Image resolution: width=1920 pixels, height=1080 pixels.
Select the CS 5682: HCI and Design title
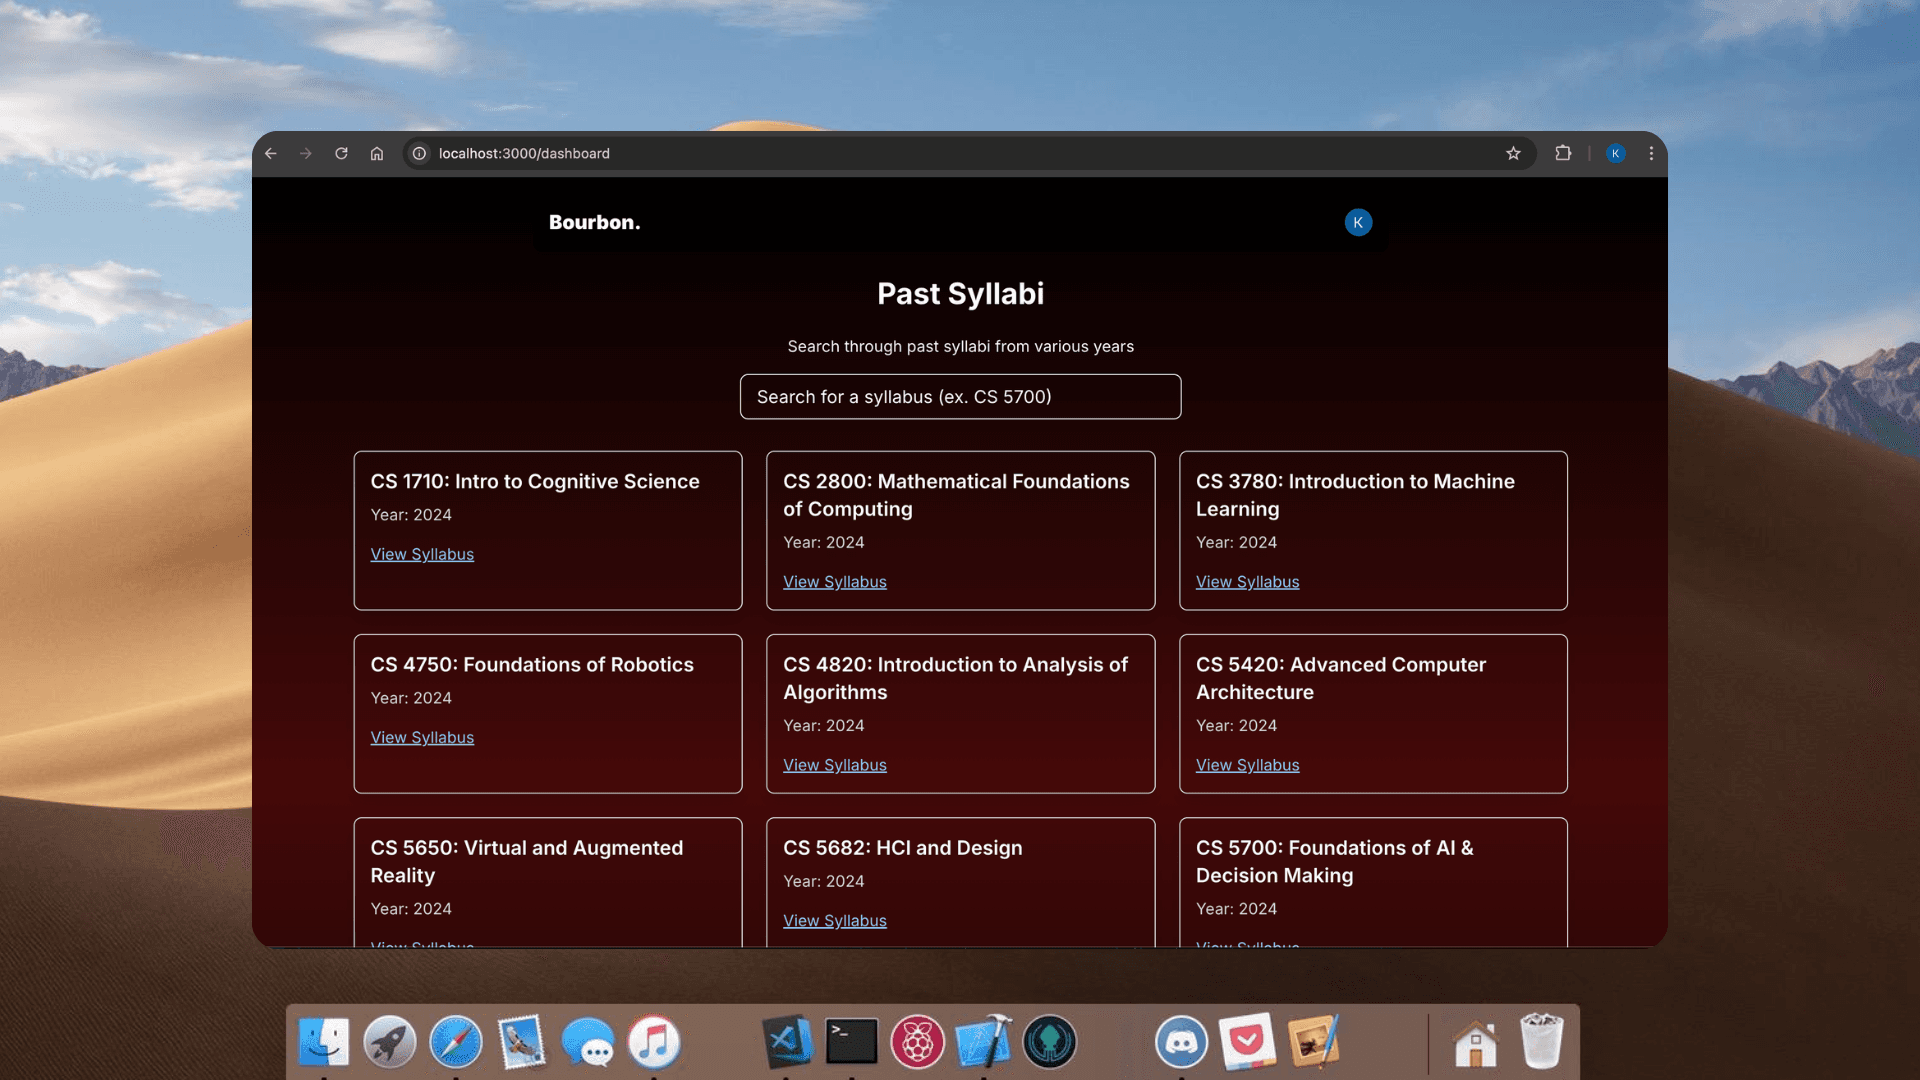[x=903, y=847]
